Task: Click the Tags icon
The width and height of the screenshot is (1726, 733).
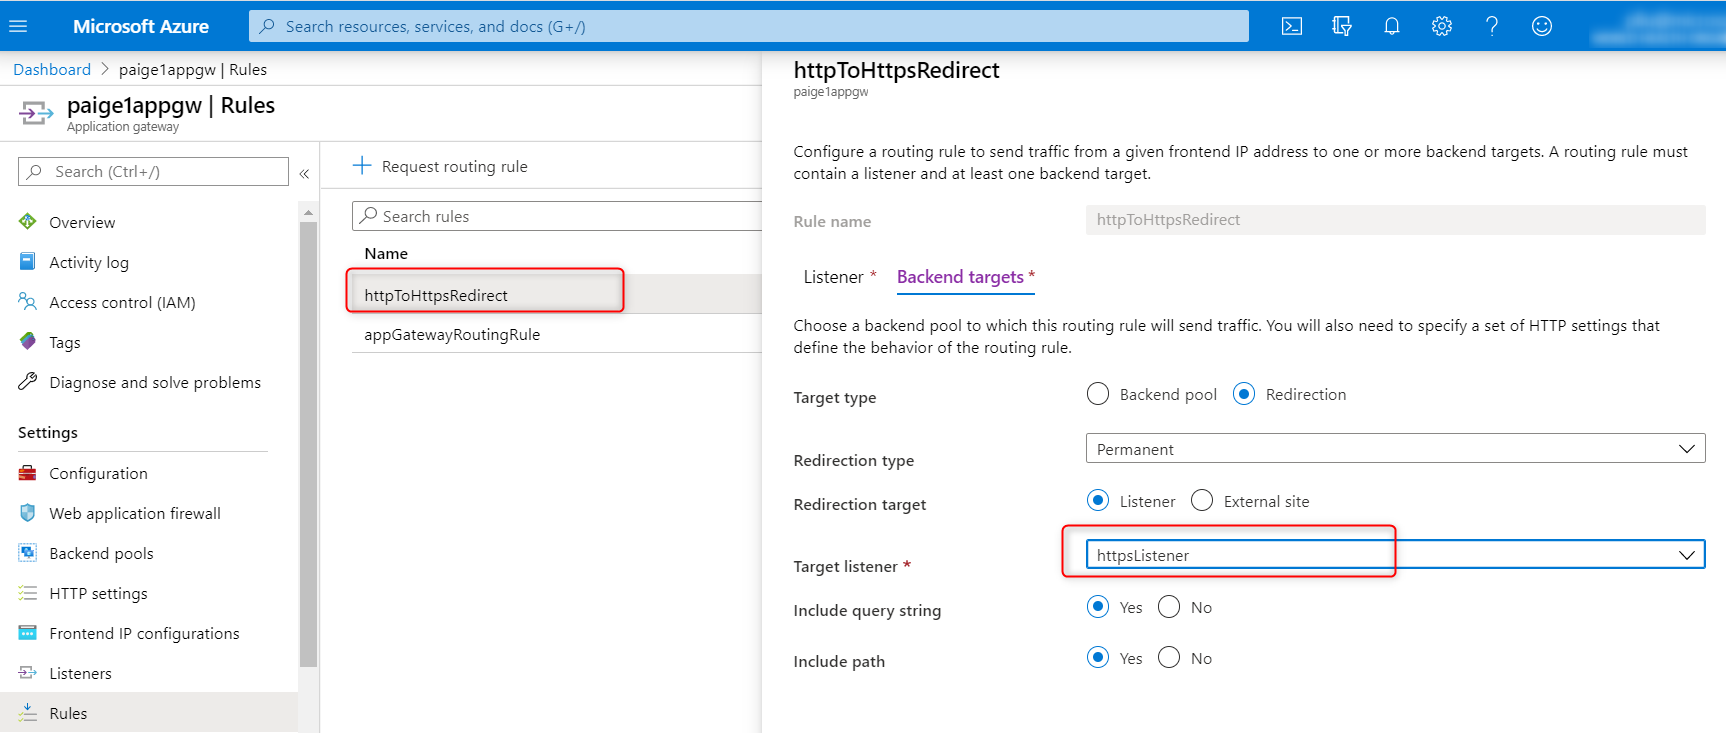Action: click(28, 341)
